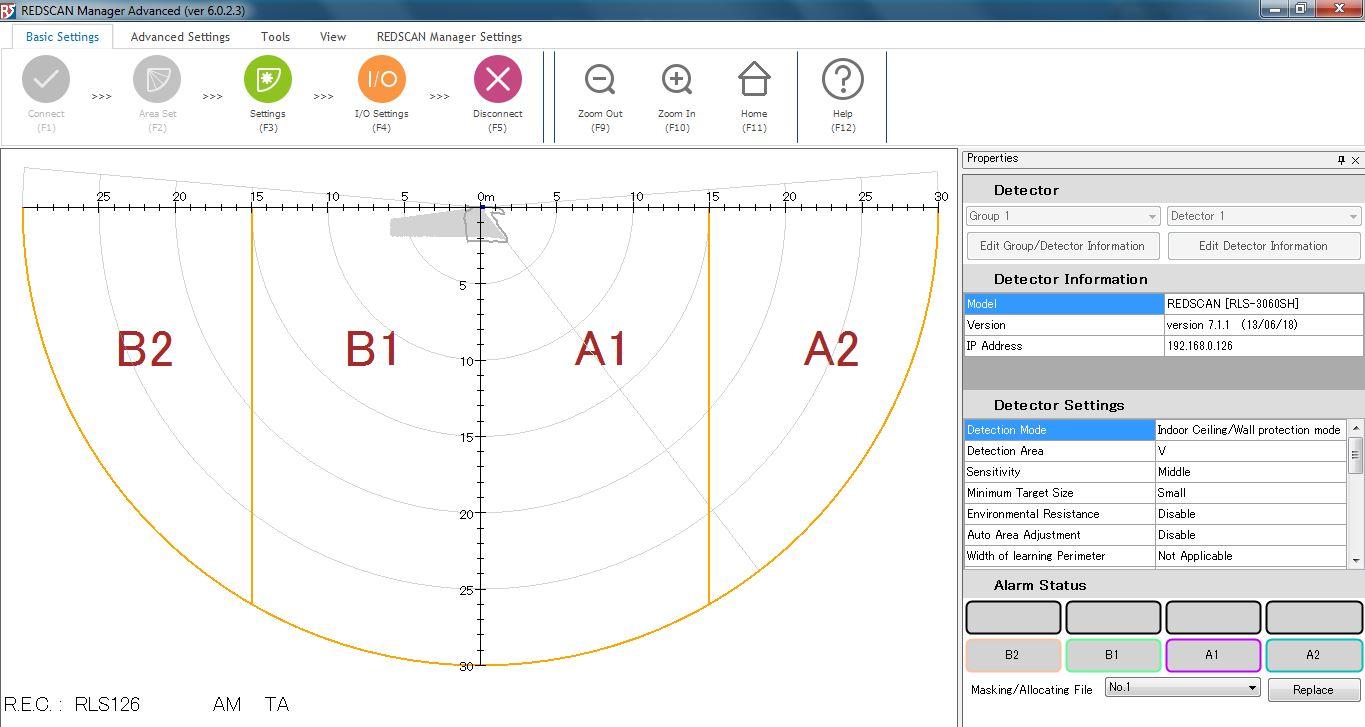Toggle the A1 alarm status indicator
The height and width of the screenshot is (727, 1365).
[x=1212, y=655]
